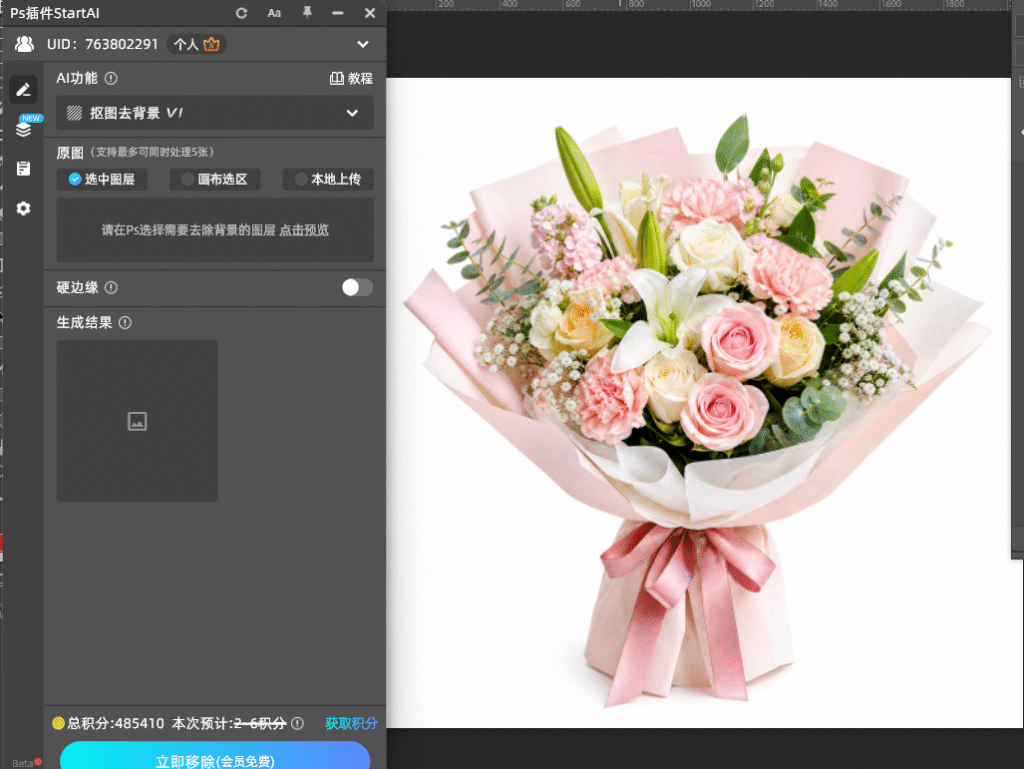Select the 画布选区 radio option
Screen dimensions: 1024x769
click(215, 179)
